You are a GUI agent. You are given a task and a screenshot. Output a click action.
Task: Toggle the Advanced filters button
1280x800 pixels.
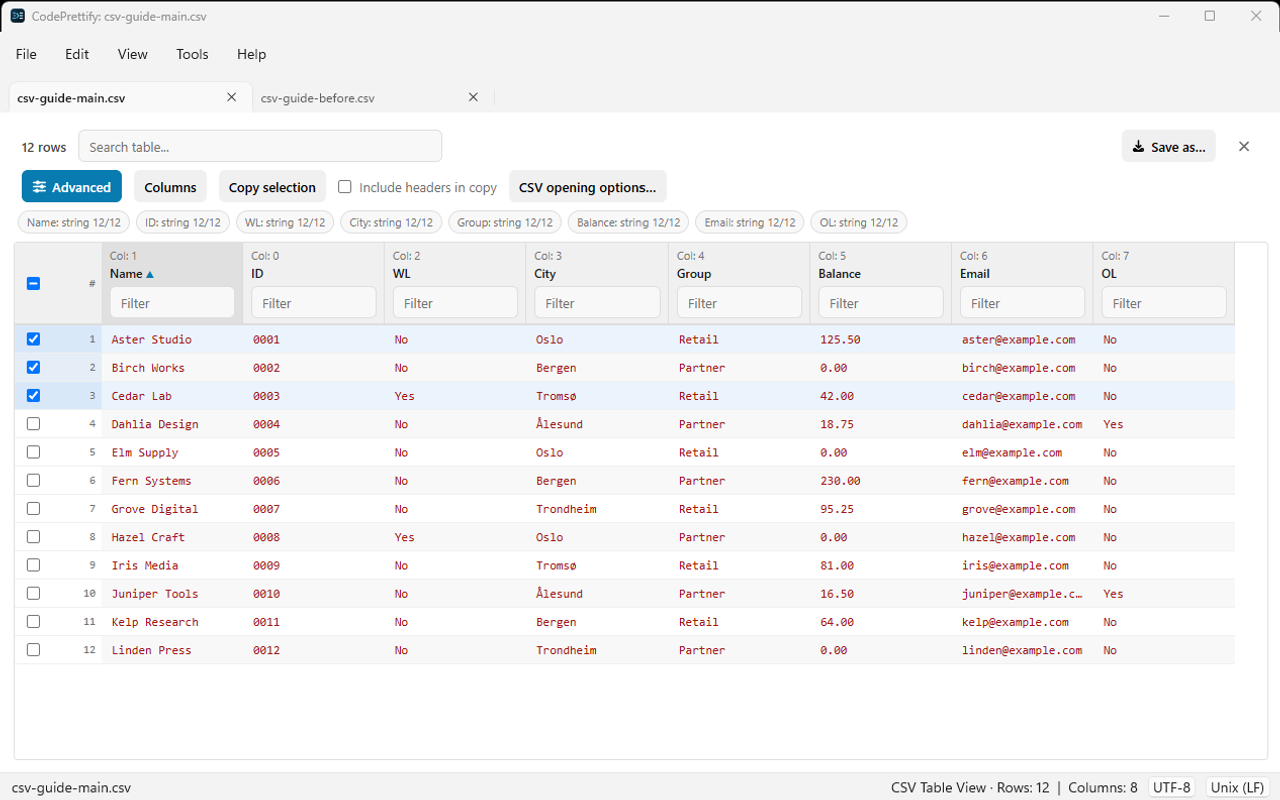click(72, 187)
